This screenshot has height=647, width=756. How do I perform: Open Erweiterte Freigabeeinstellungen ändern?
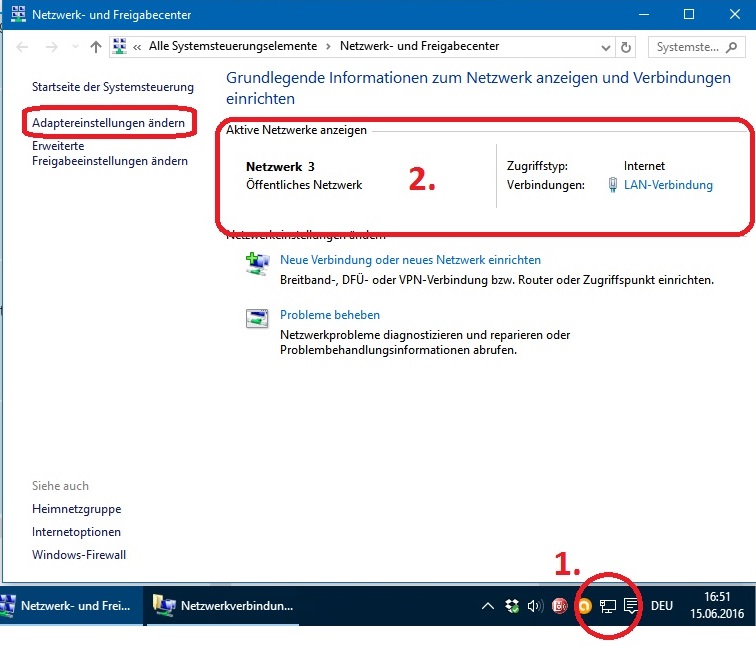(x=110, y=153)
